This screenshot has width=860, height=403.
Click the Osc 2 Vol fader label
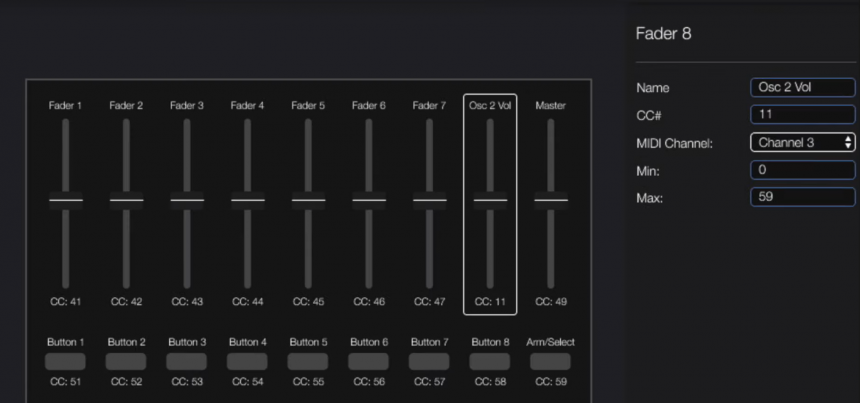click(x=490, y=105)
